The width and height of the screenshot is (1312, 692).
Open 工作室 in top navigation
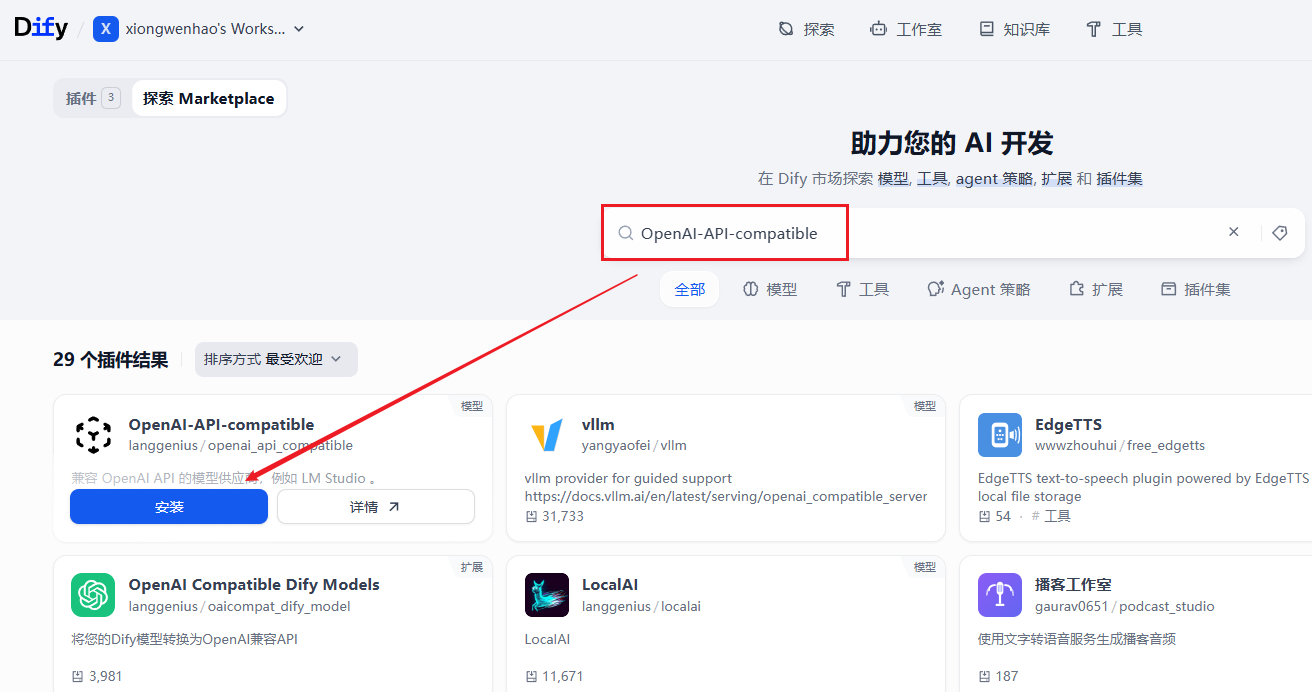coord(906,30)
